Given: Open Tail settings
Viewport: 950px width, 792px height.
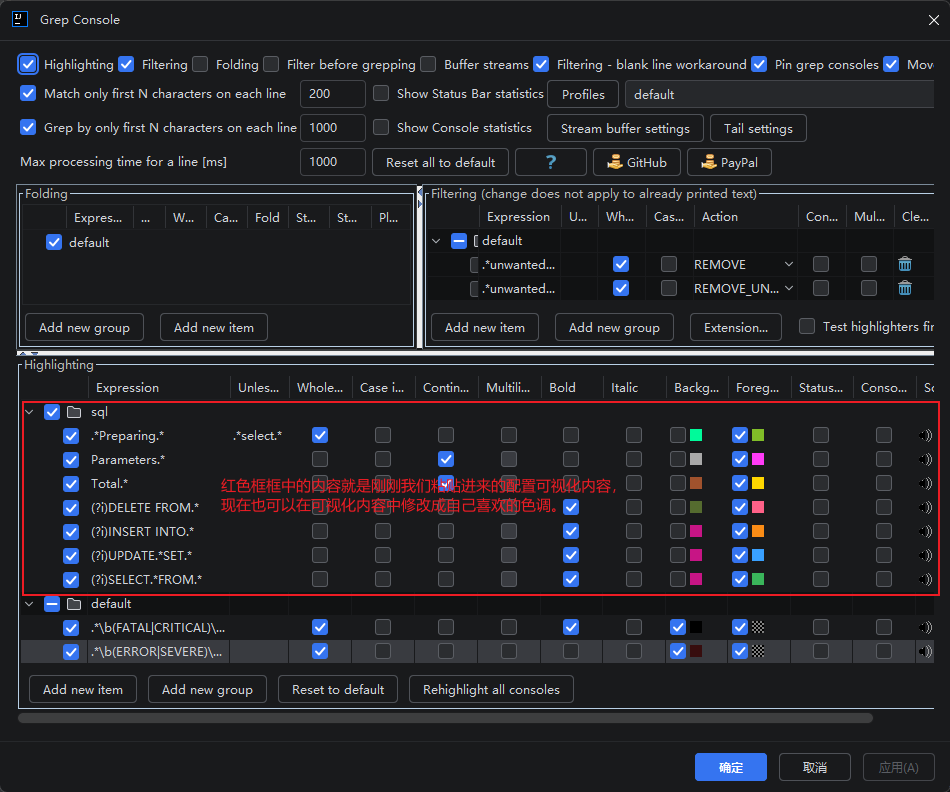Looking at the screenshot, I should click(x=758, y=128).
